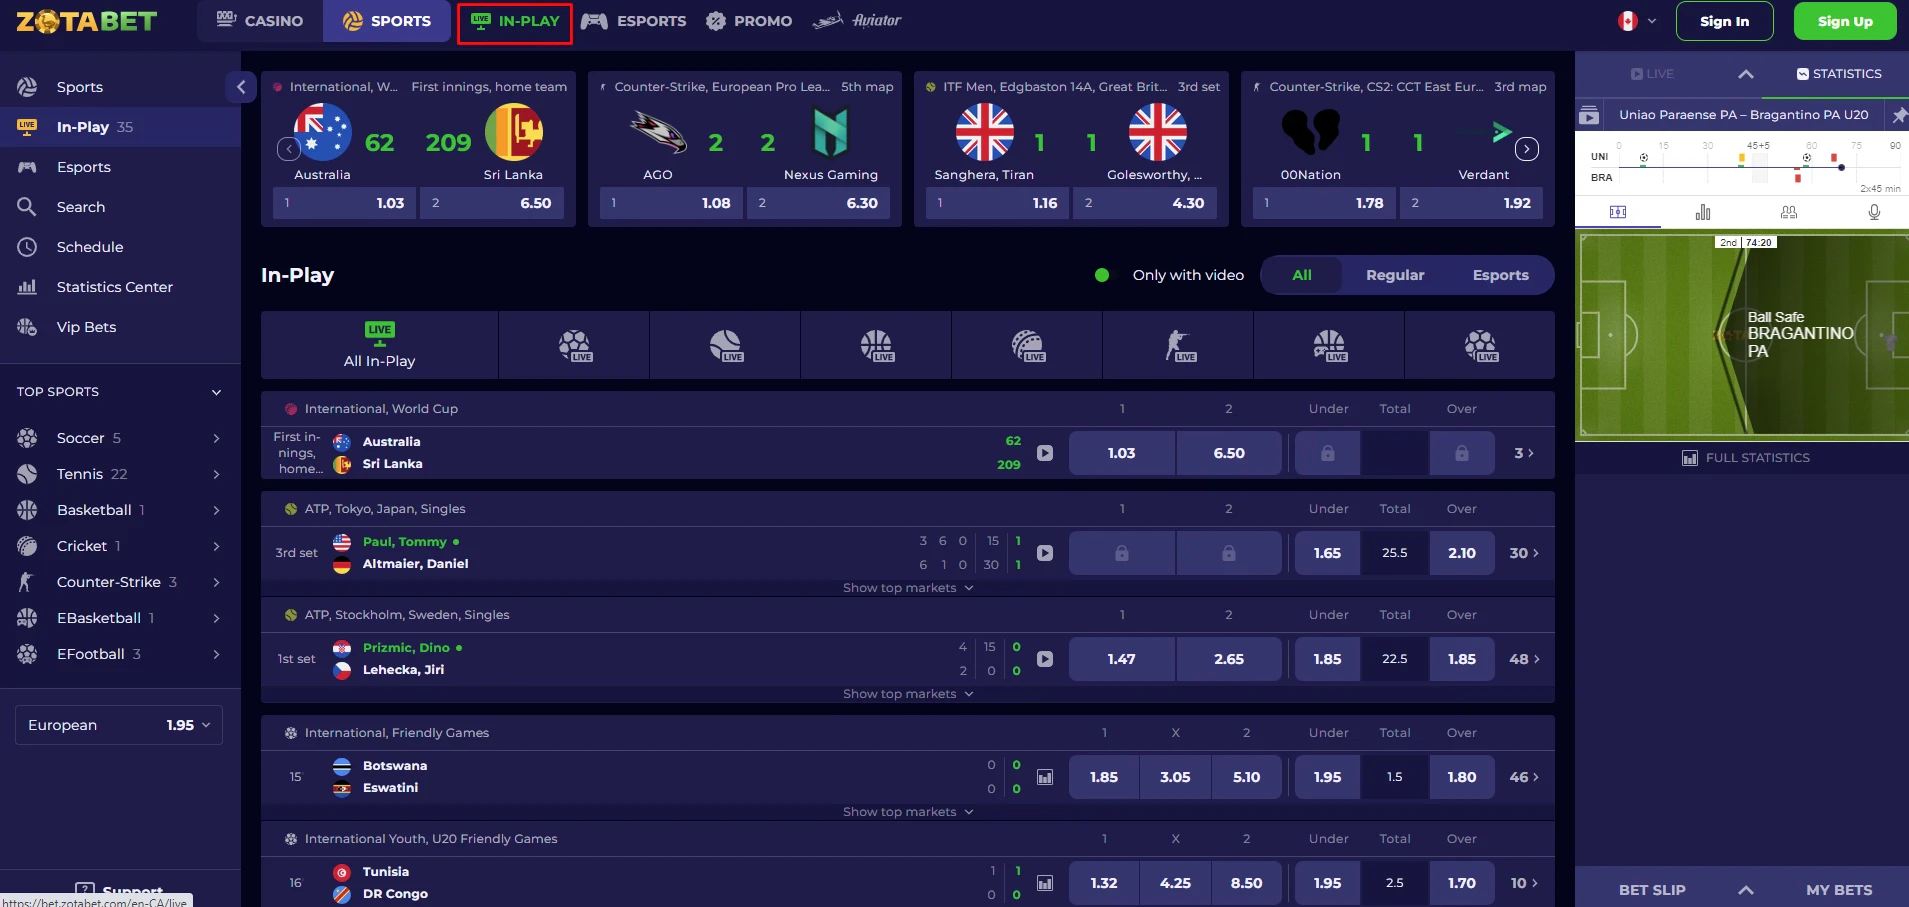Open Full Statistics link

[x=1746, y=458]
